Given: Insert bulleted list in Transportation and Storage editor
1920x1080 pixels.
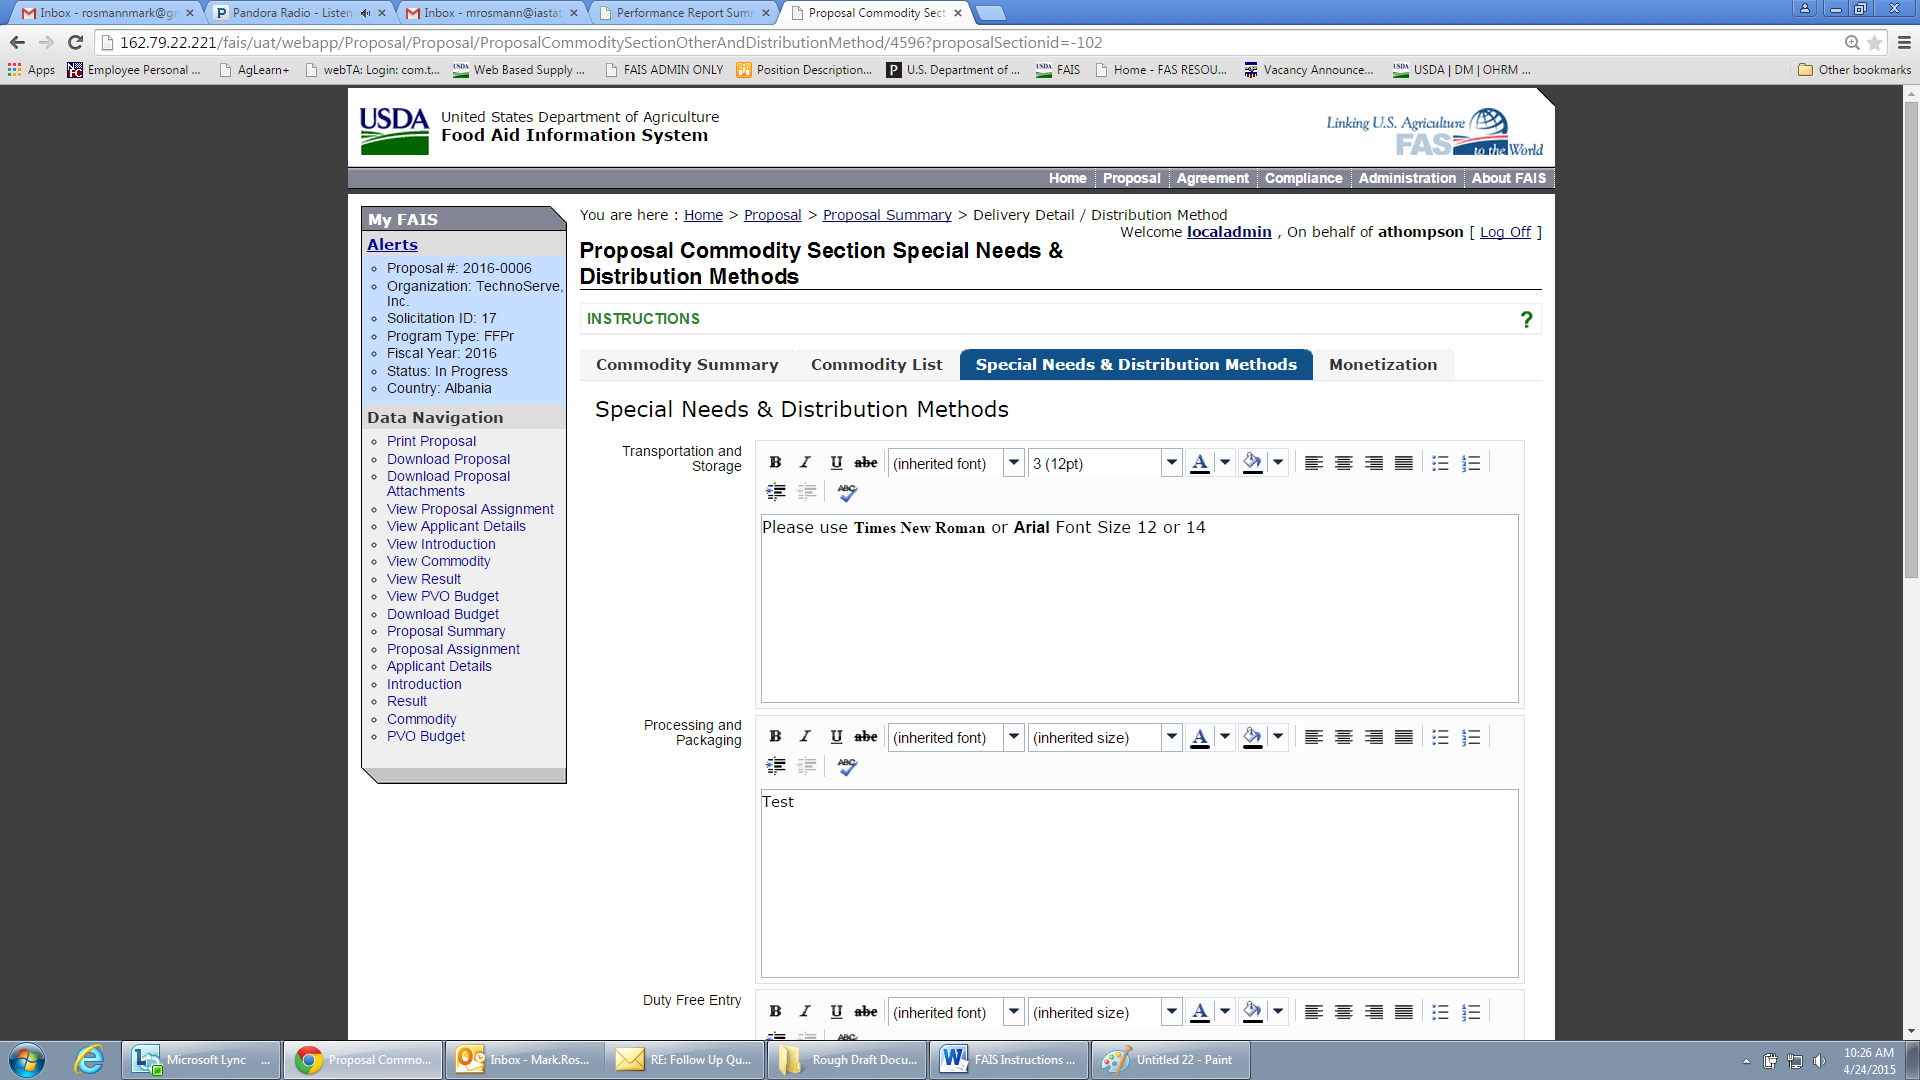Looking at the screenshot, I should coord(1440,463).
